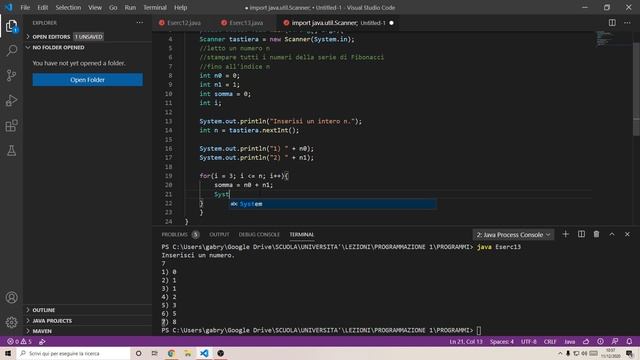This screenshot has height=360, width=640.
Task: Click the 1 UNSAVED badge
Action: pos(89,37)
